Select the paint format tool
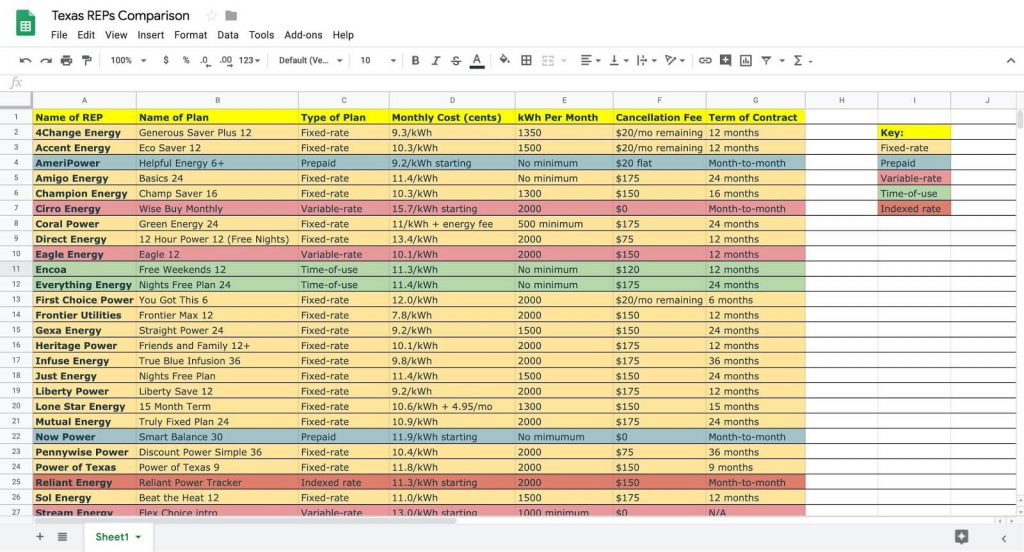 click(86, 61)
